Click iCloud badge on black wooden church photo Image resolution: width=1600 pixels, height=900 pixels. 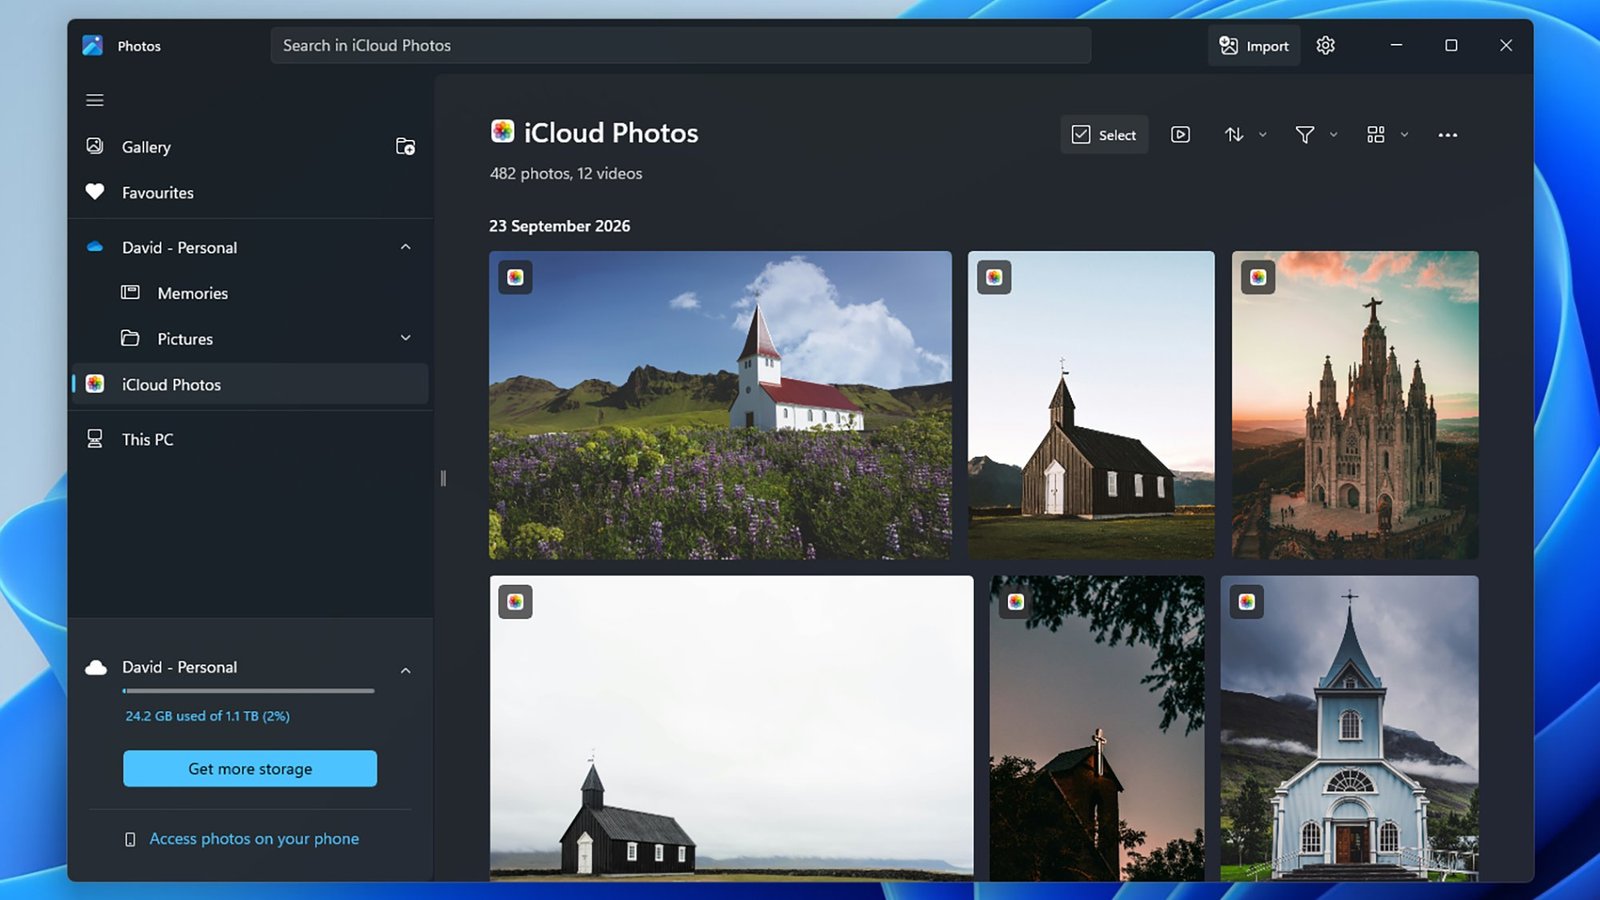click(994, 277)
